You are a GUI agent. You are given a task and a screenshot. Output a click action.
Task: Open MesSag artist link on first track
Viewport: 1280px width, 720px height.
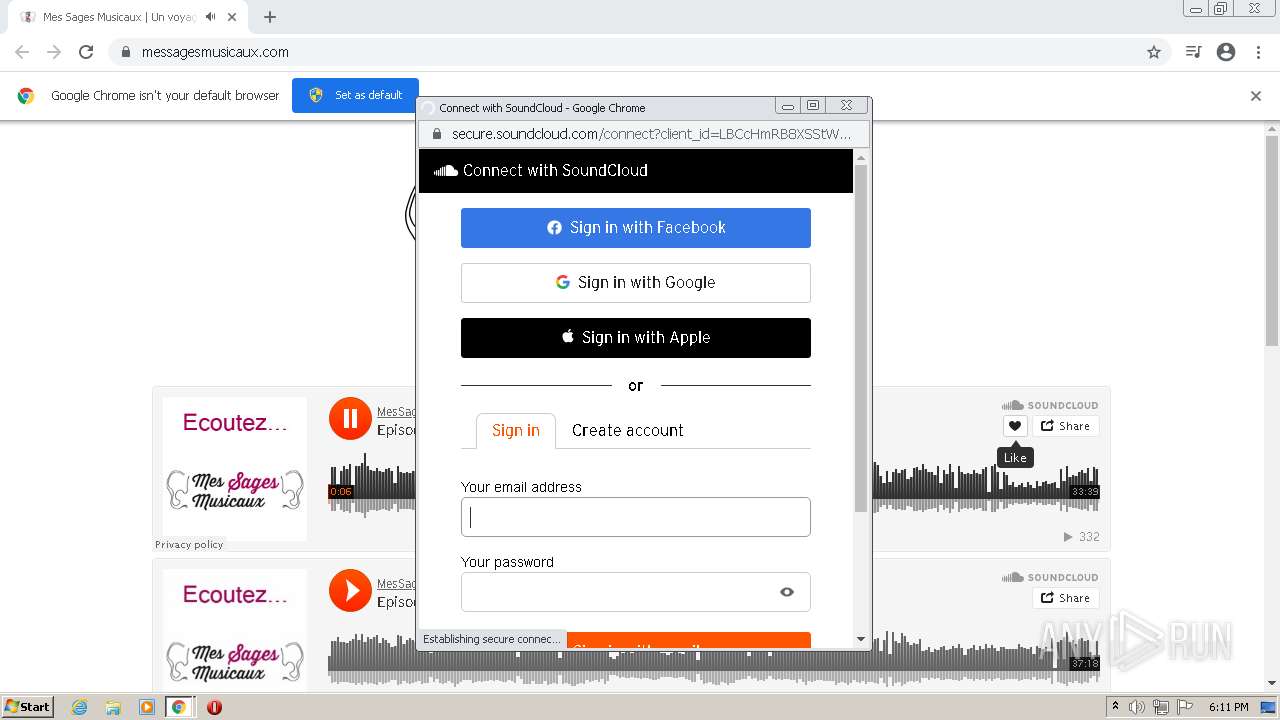pos(396,412)
